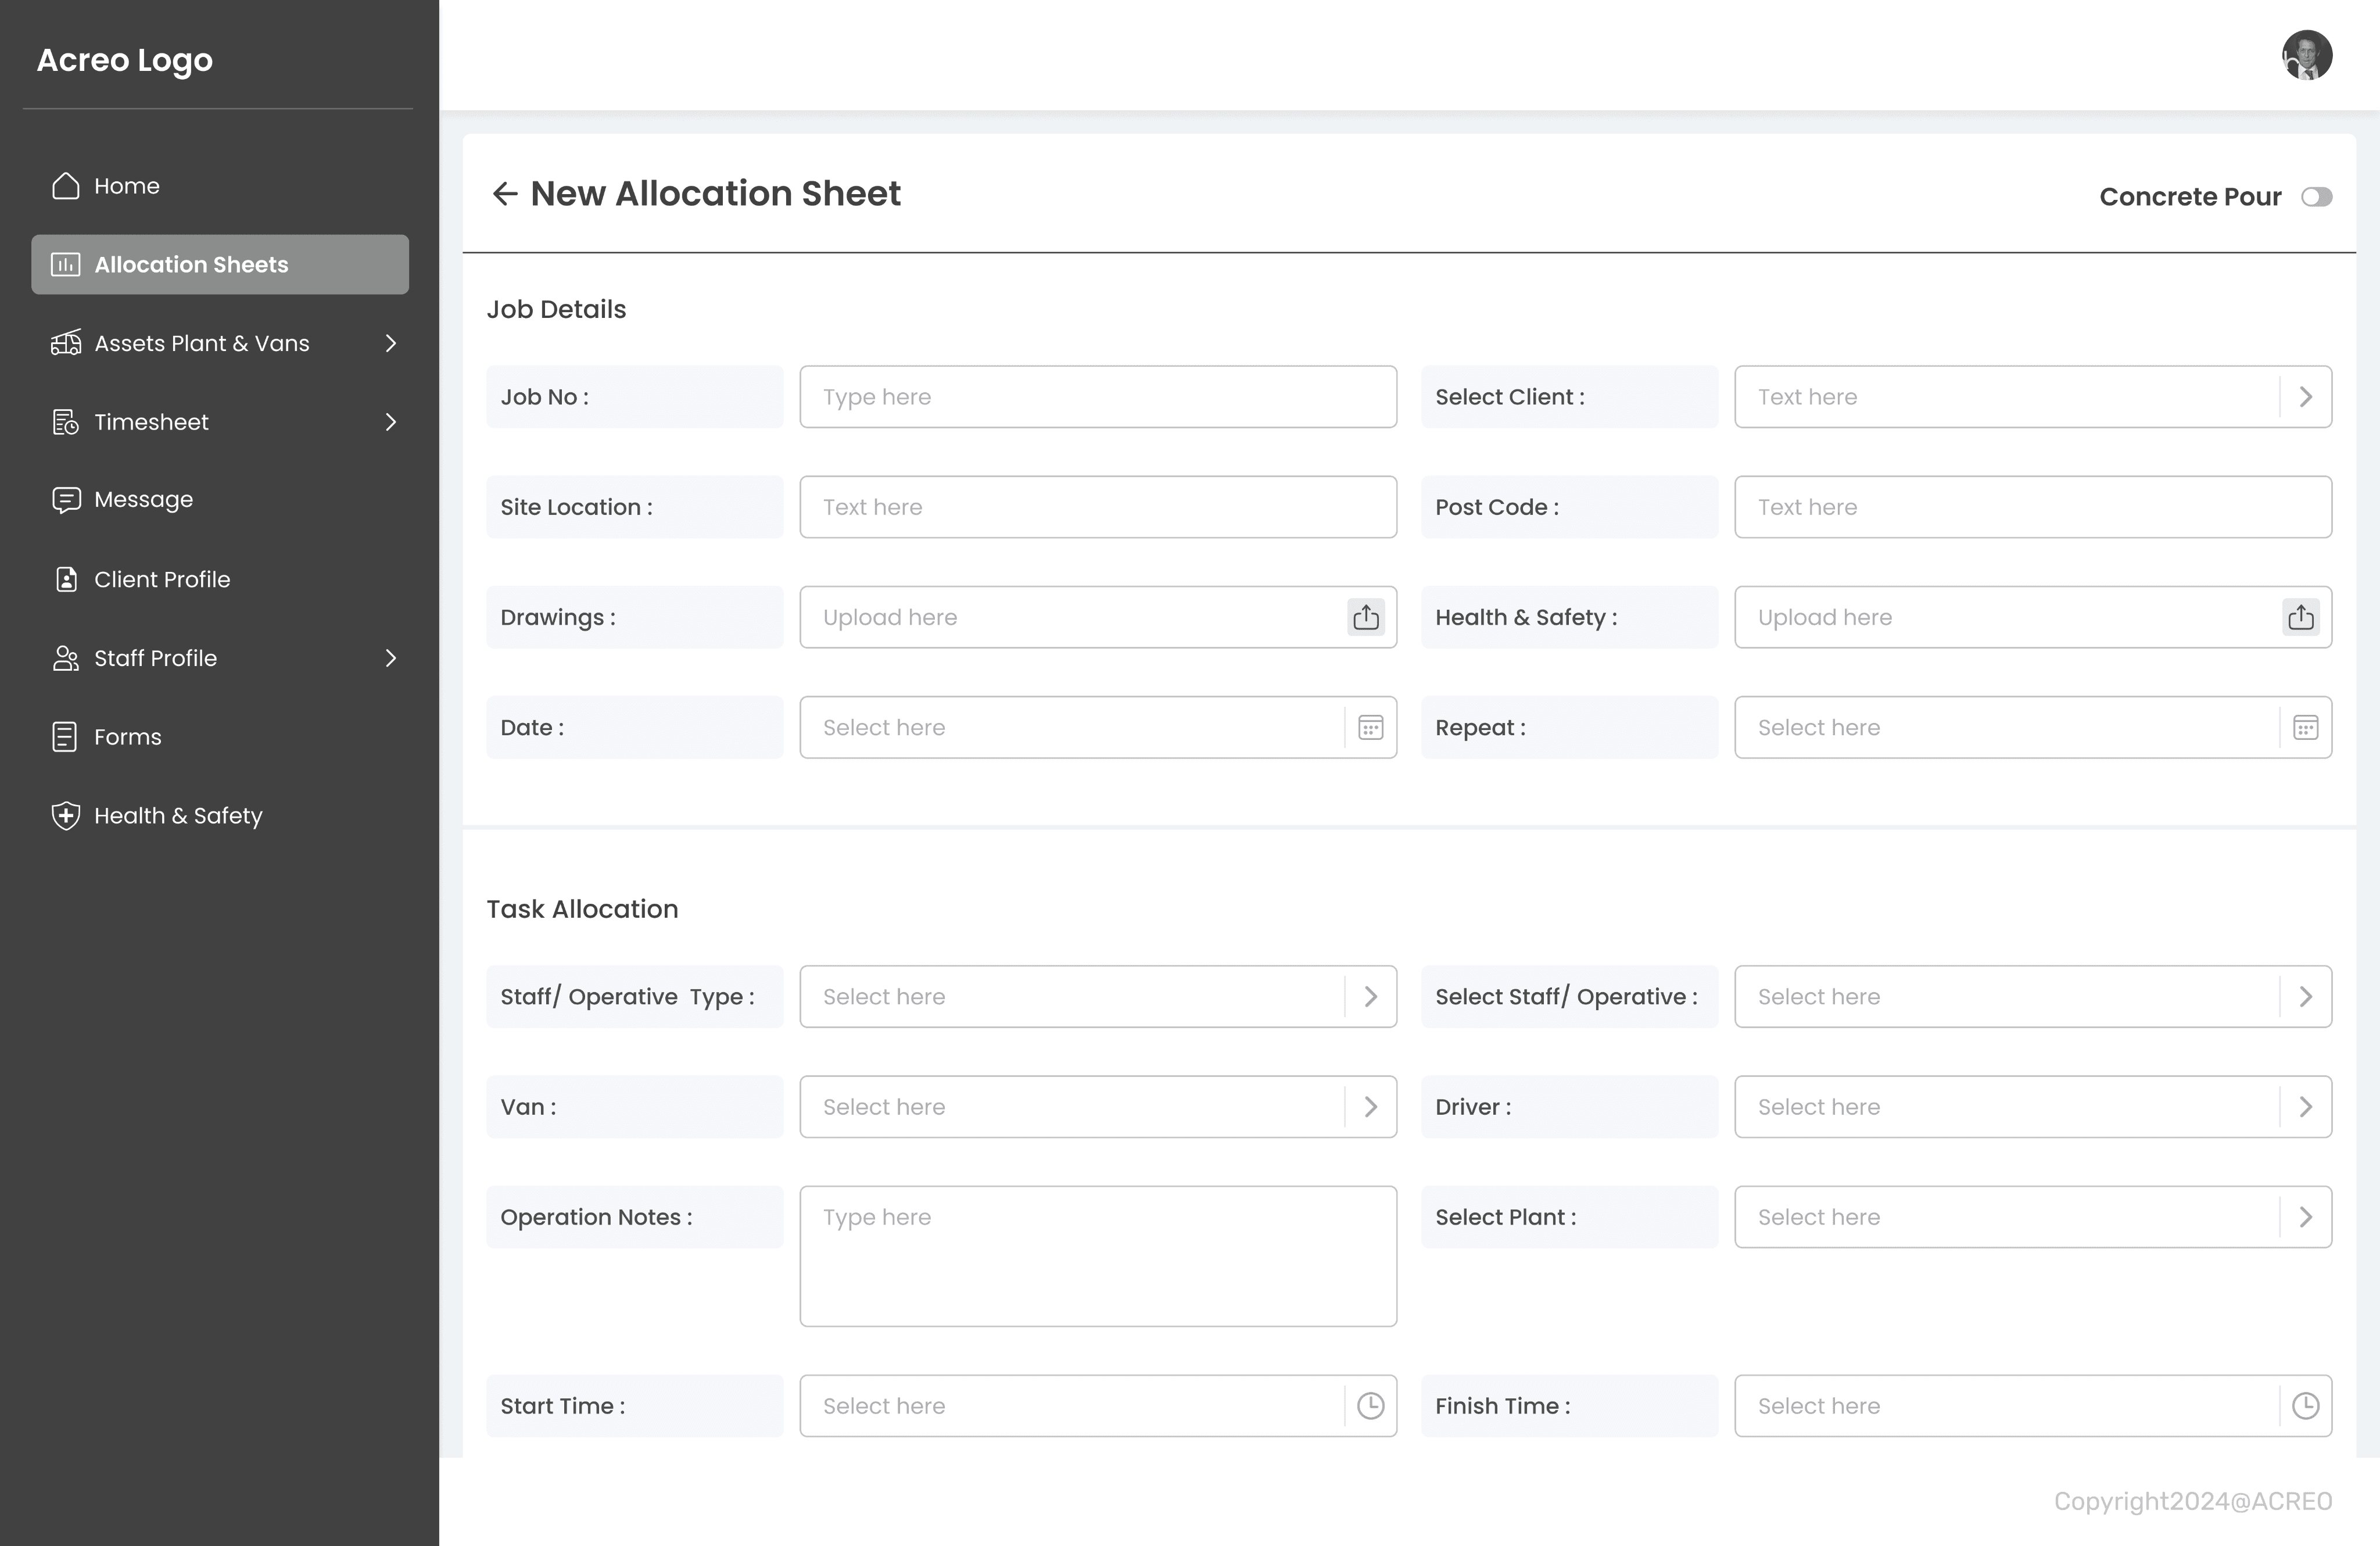Open the Date calendar icon
This screenshot has width=2380, height=1546.
click(1370, 728)
